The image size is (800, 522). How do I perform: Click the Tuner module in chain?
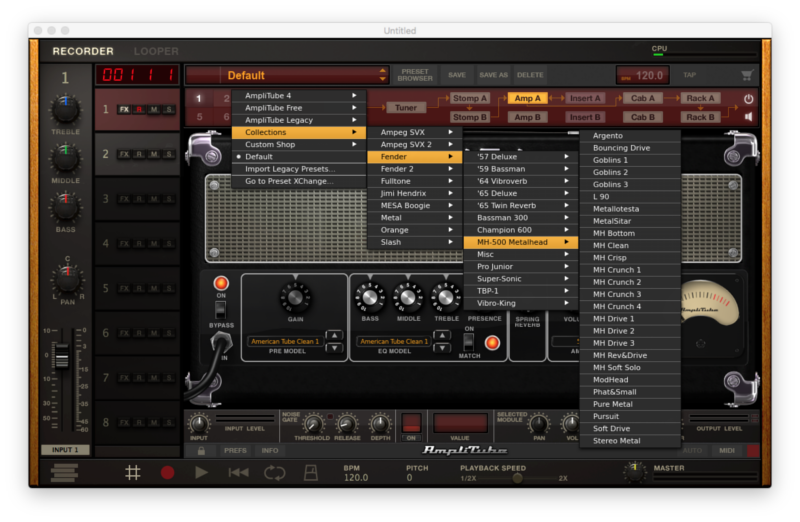click(406, 108)
